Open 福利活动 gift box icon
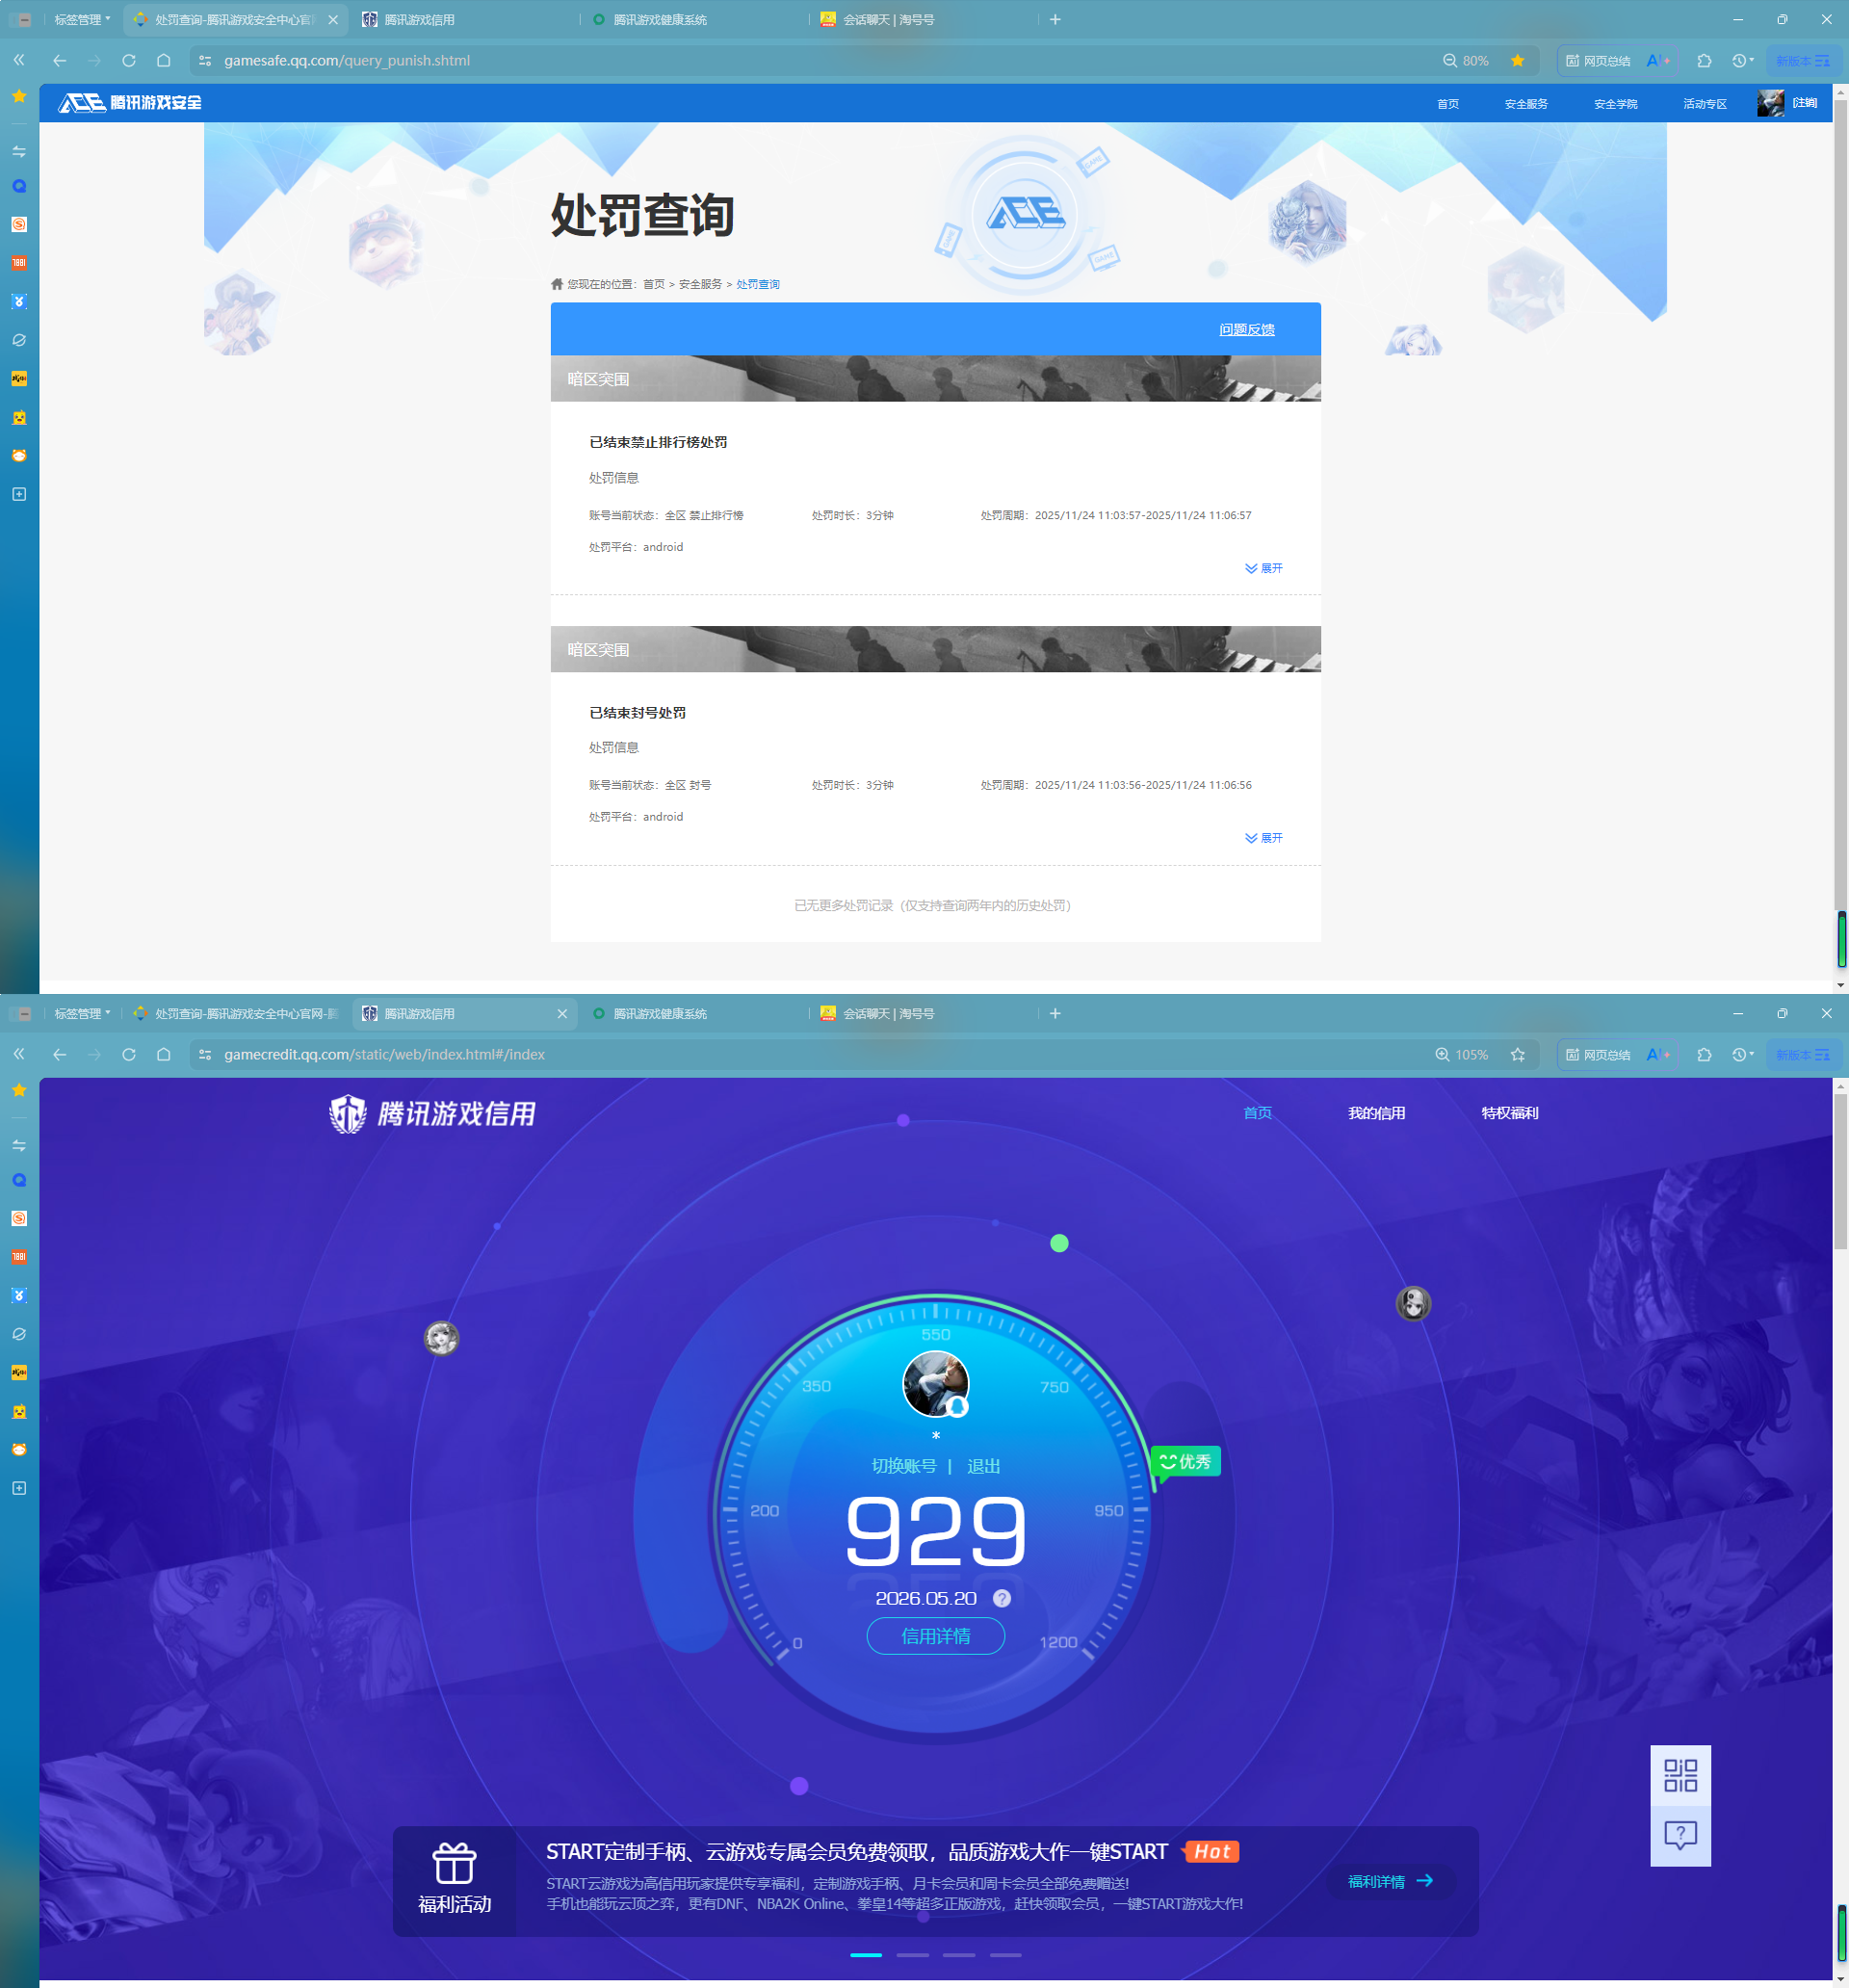Image resolution: width=1849 pixels, height=1988 pixels. [x=454, y=1865]
